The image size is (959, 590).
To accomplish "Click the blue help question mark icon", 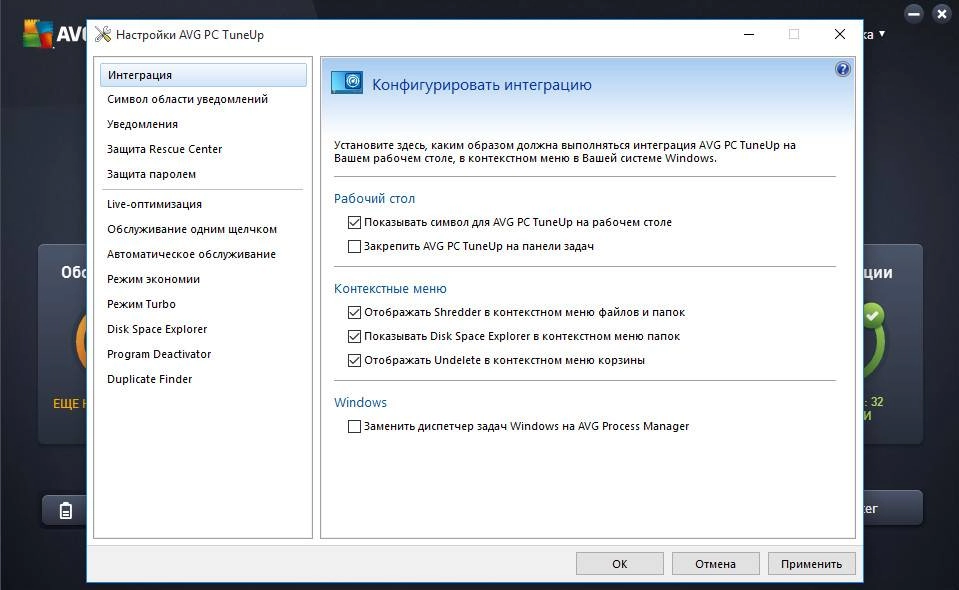I will (x=842, y=69).
